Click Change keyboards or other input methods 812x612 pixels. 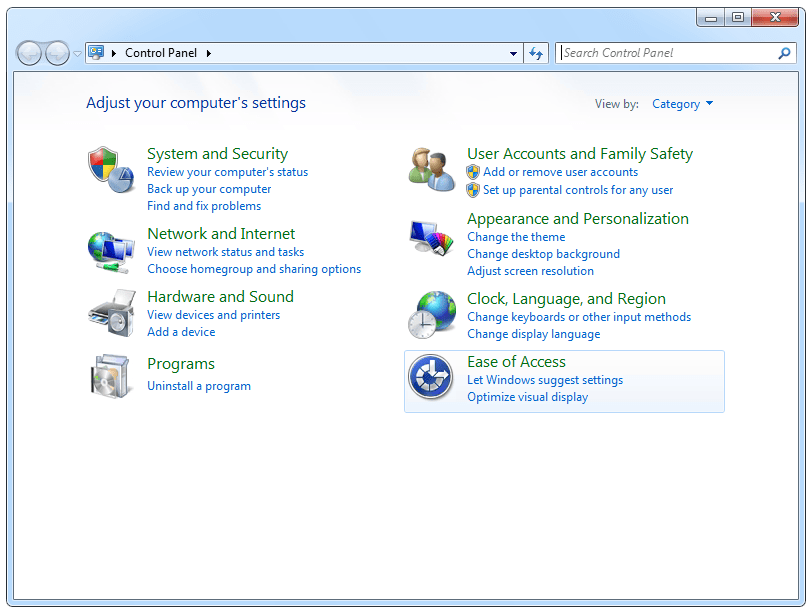click(x=579, y=317)
